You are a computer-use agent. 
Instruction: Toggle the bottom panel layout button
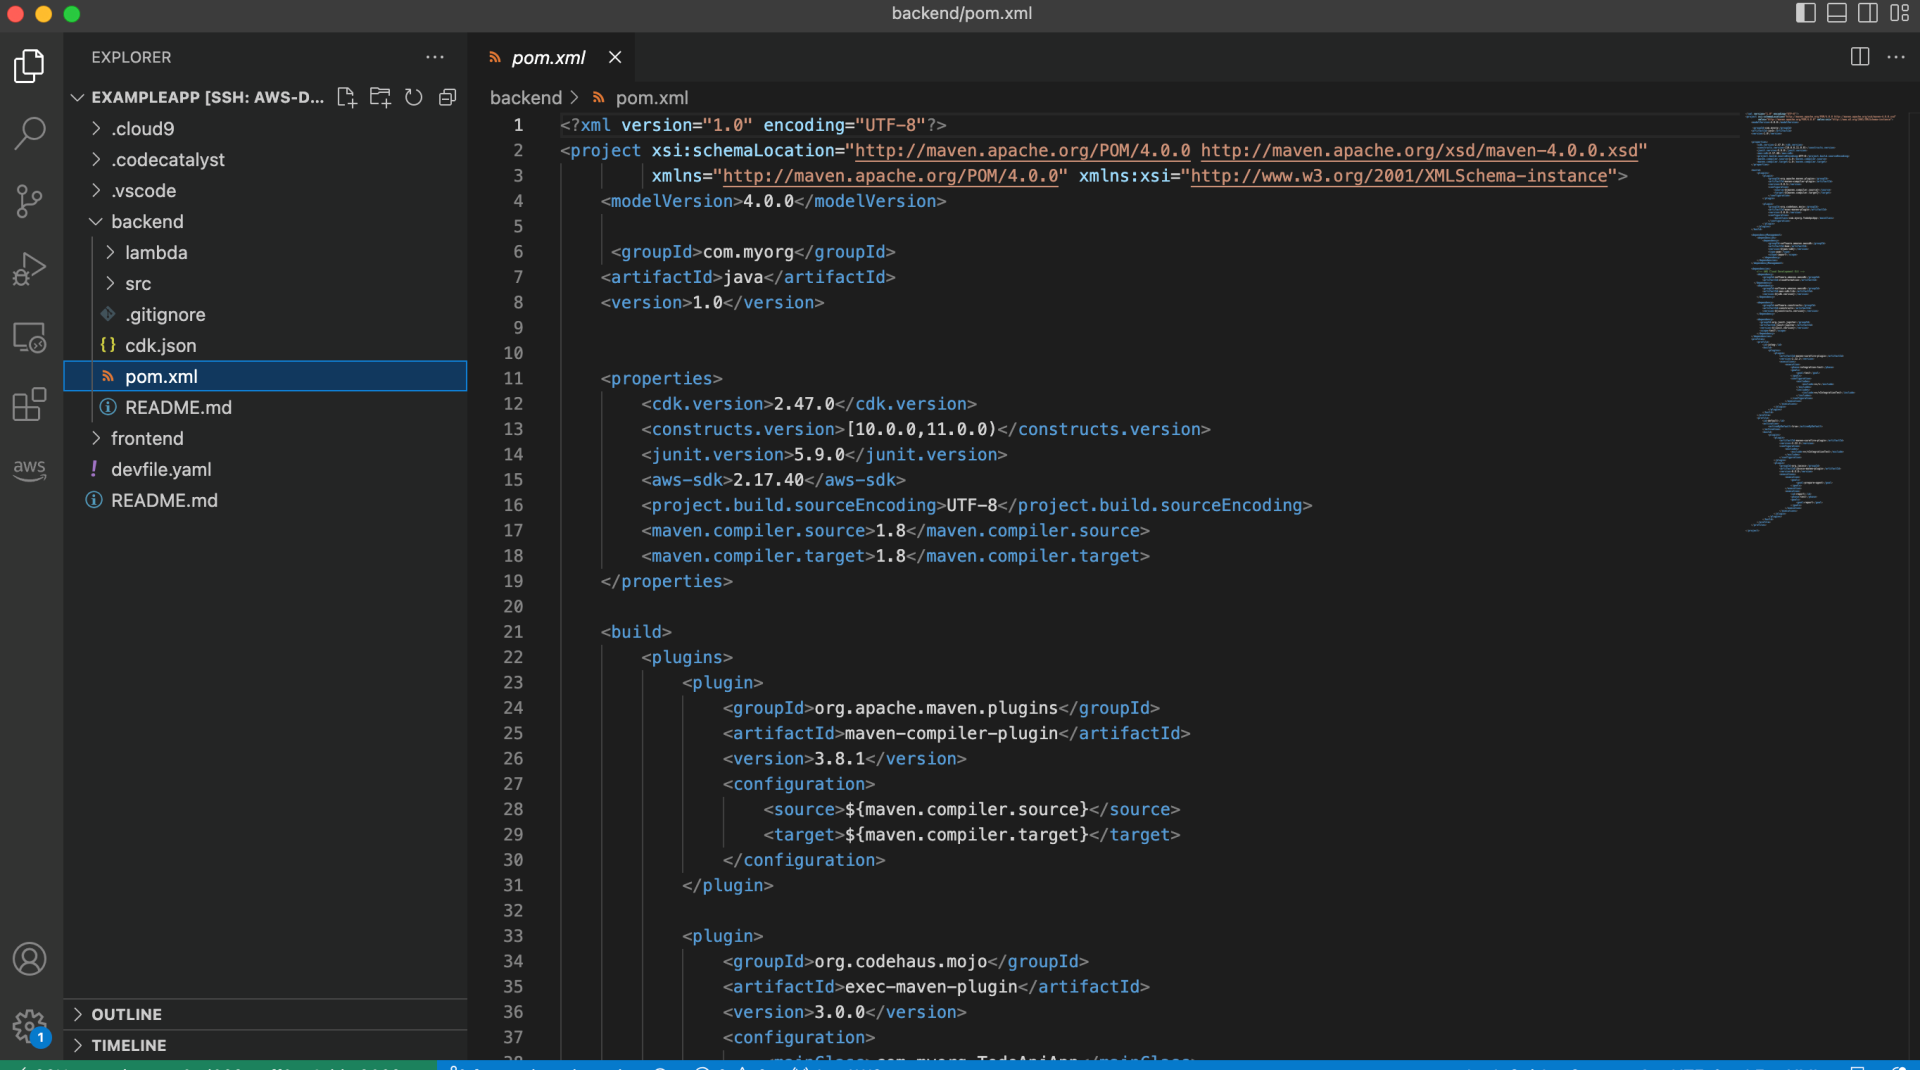(1837, 13)
